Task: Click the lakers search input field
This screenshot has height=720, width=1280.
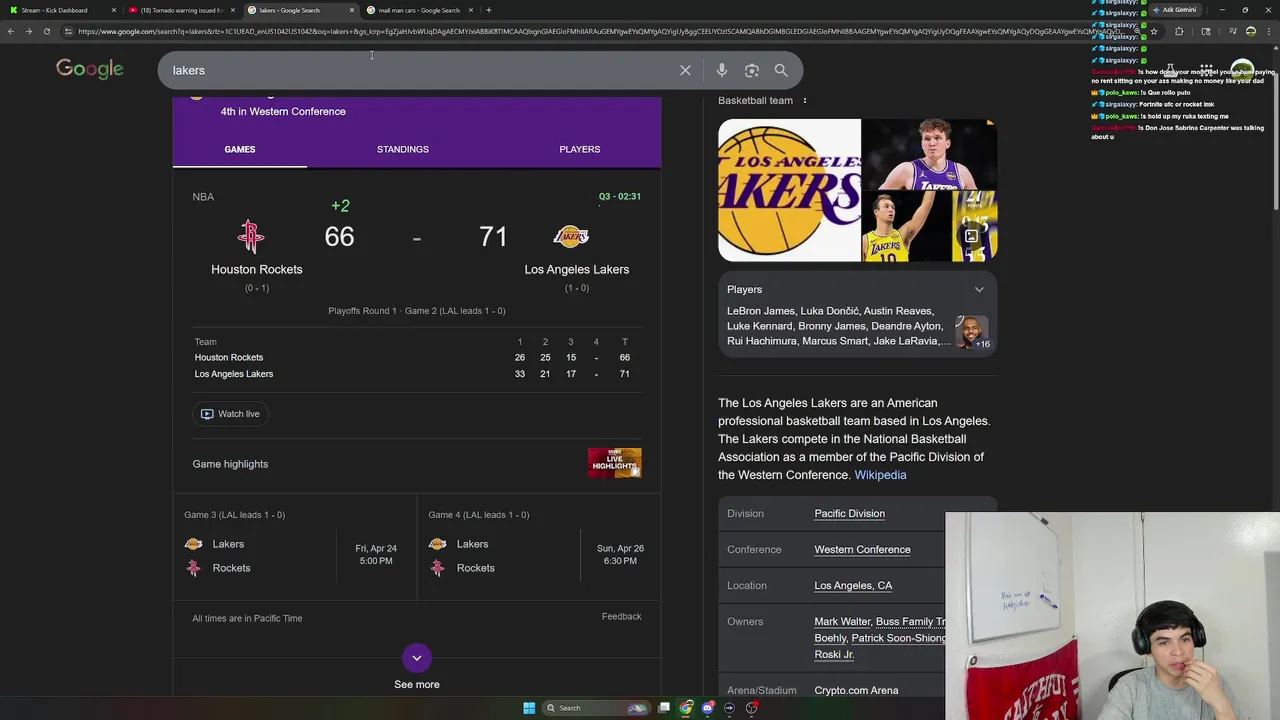Action: (420, 70)
